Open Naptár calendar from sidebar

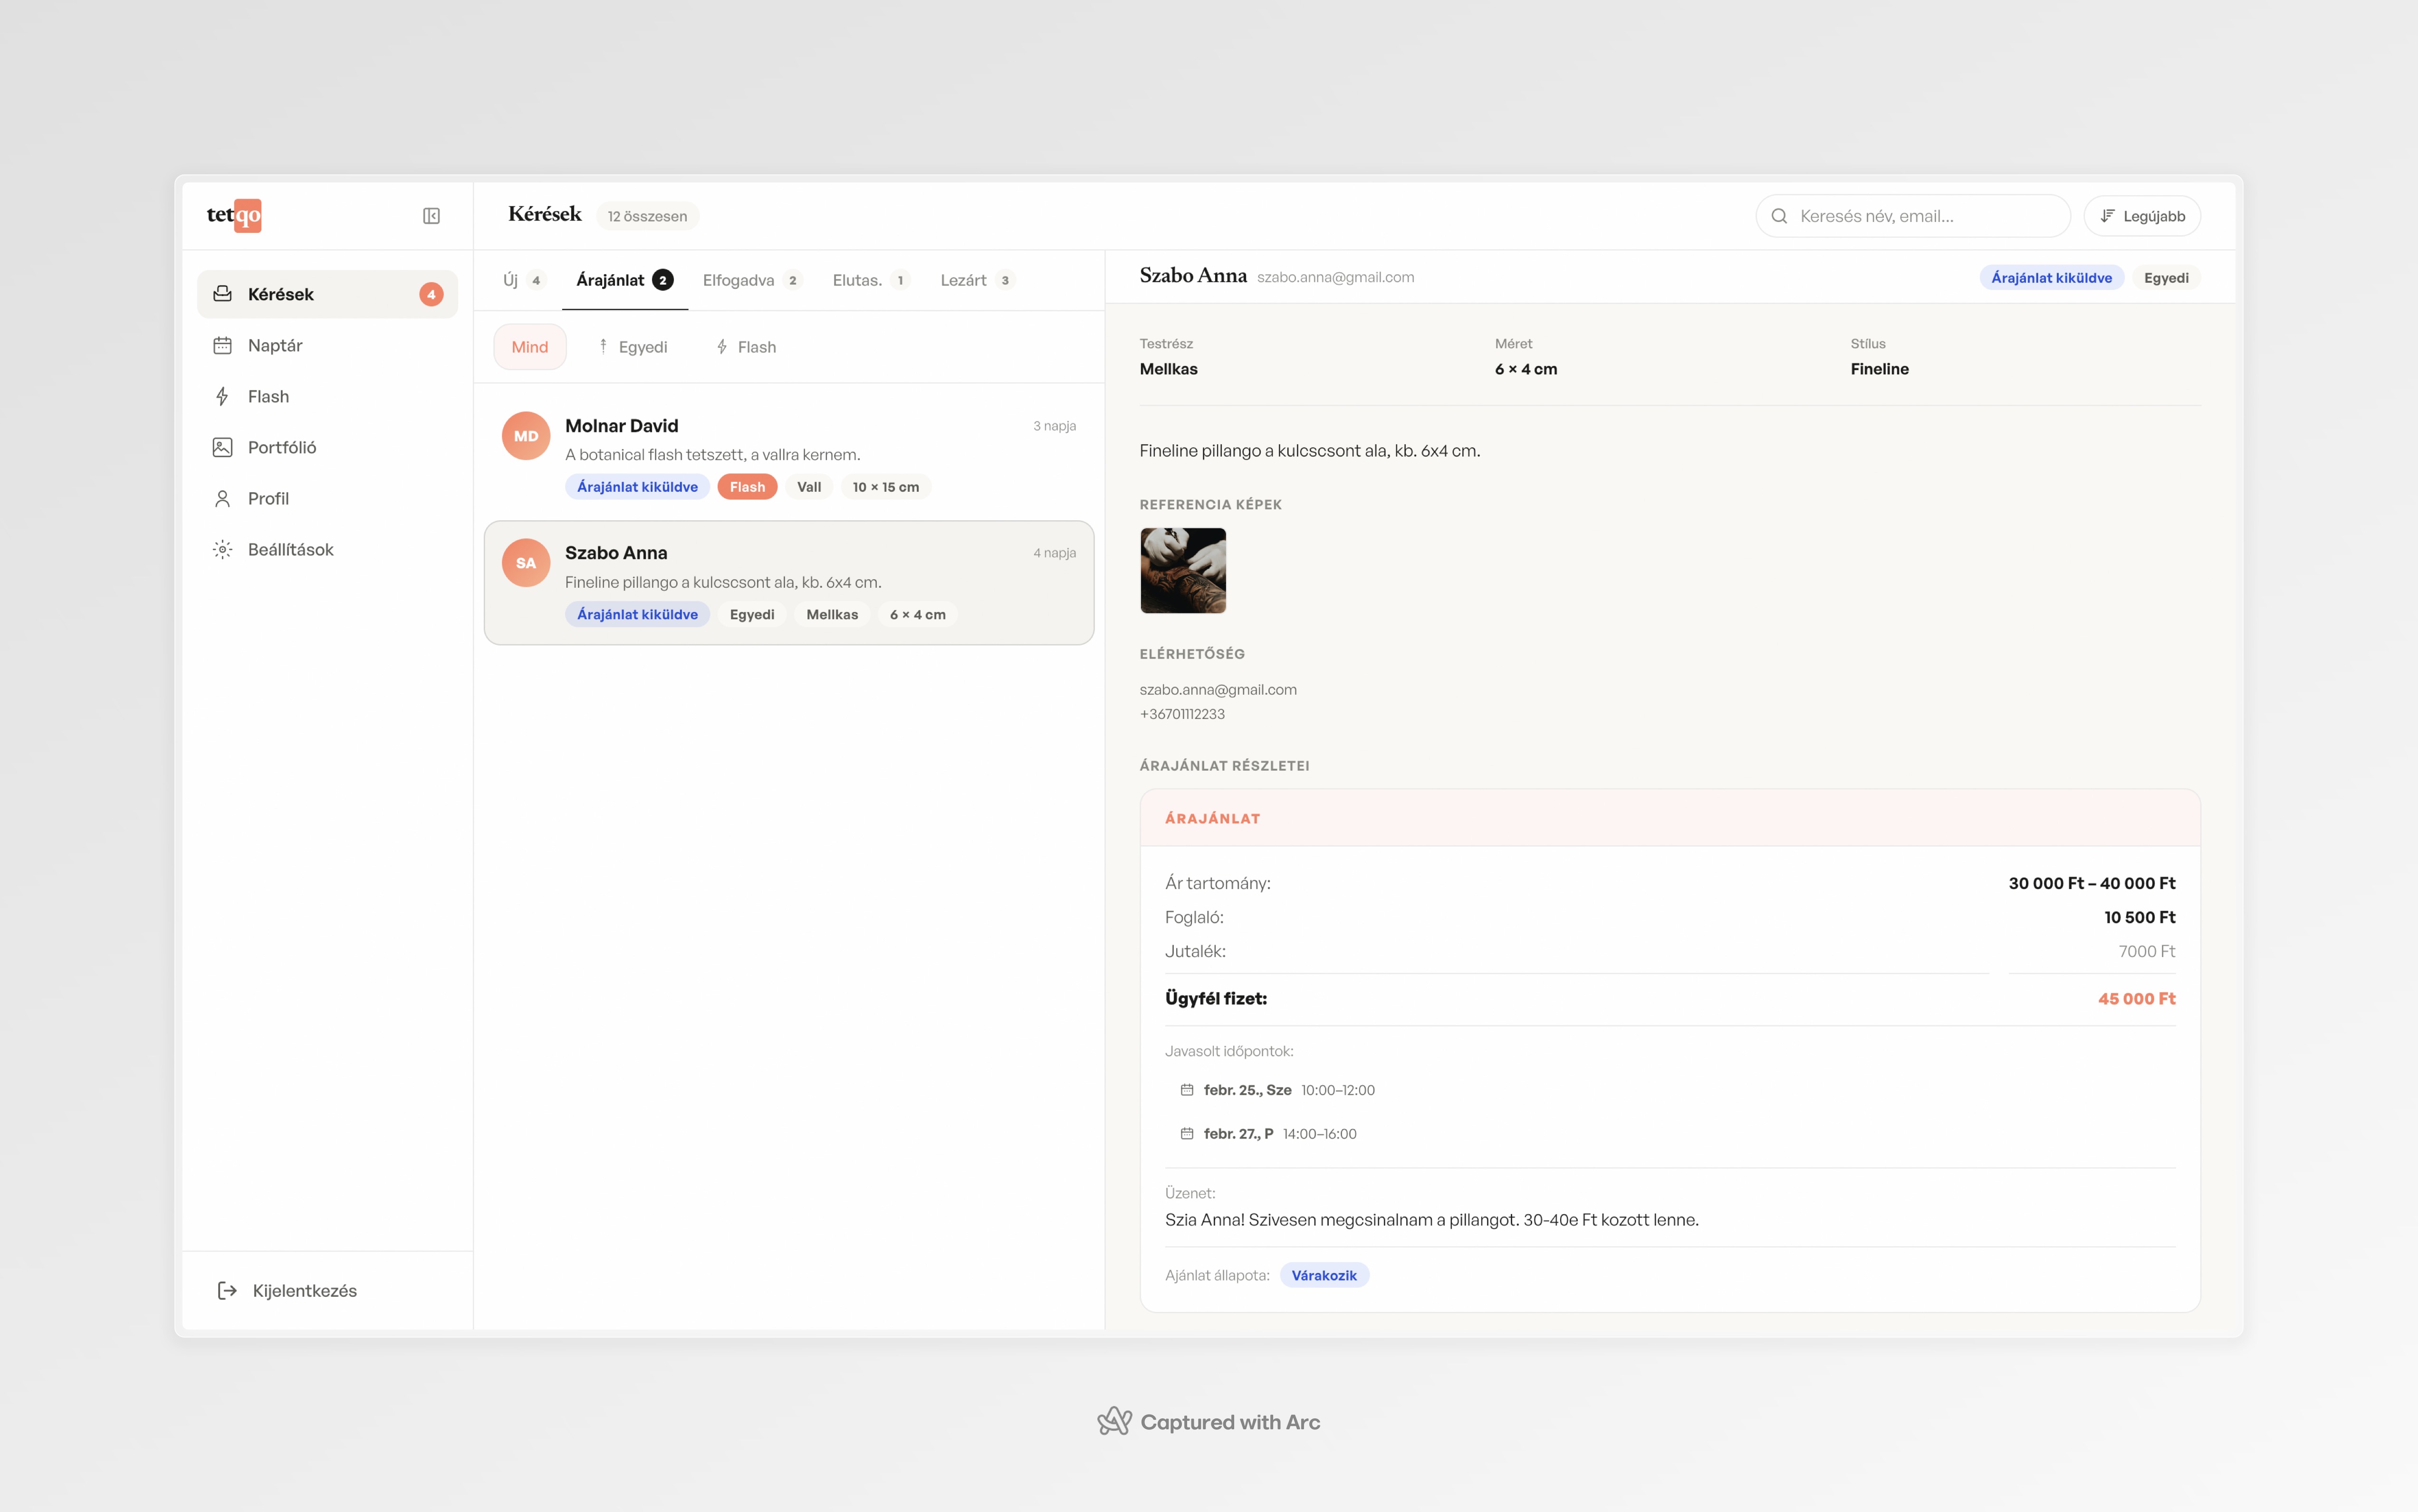[x=275, y=345]
